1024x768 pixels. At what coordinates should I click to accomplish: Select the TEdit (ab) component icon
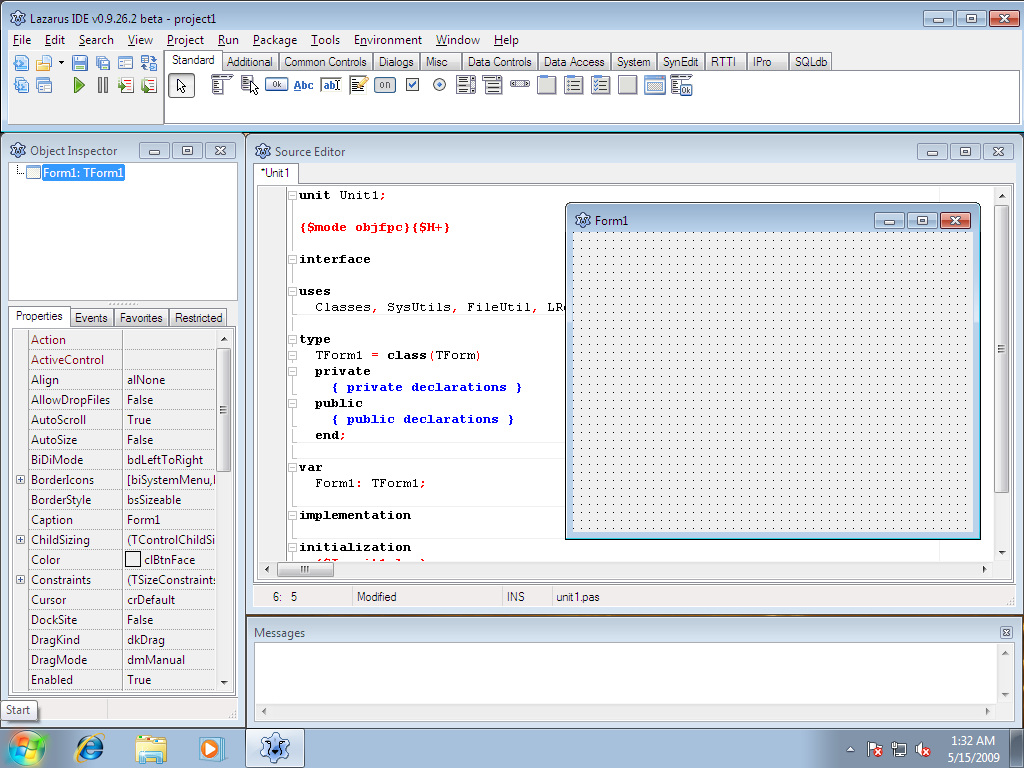[331, 85]
